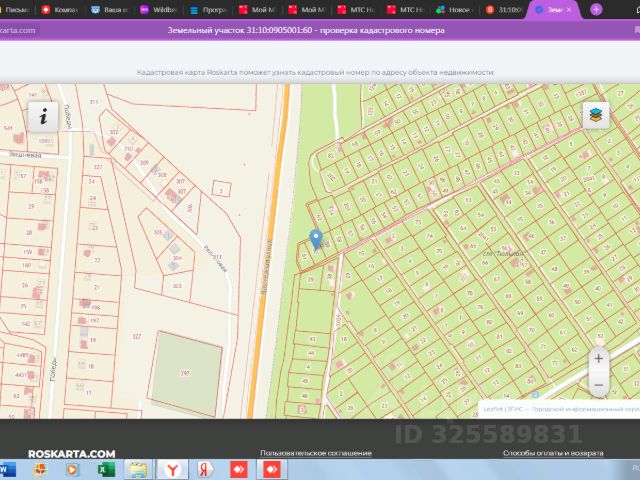Click the blue location marker pin
The height and width of the screenshot is (480, 640).
click(316, 239)
